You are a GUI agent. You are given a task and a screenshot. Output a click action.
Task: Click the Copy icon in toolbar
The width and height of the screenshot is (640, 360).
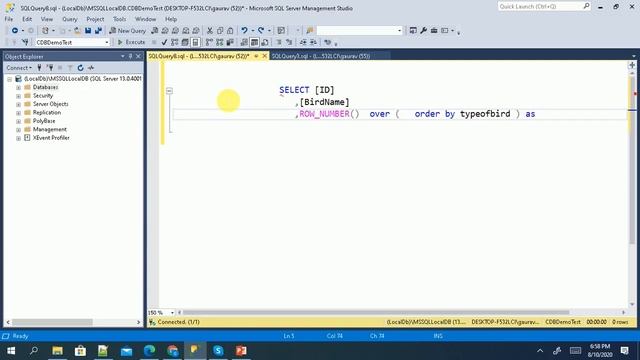click(220, 31)
